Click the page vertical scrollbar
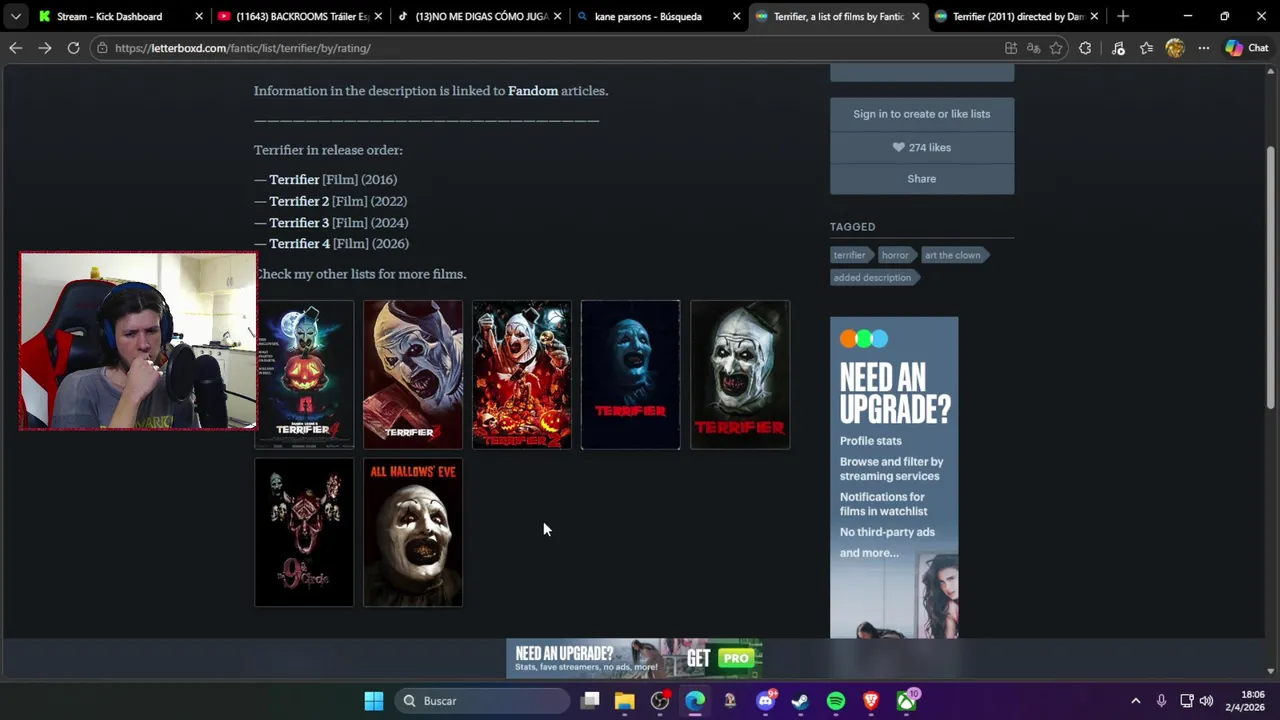This screenshot has height=720, width=1280. [x=1271, y=277]
